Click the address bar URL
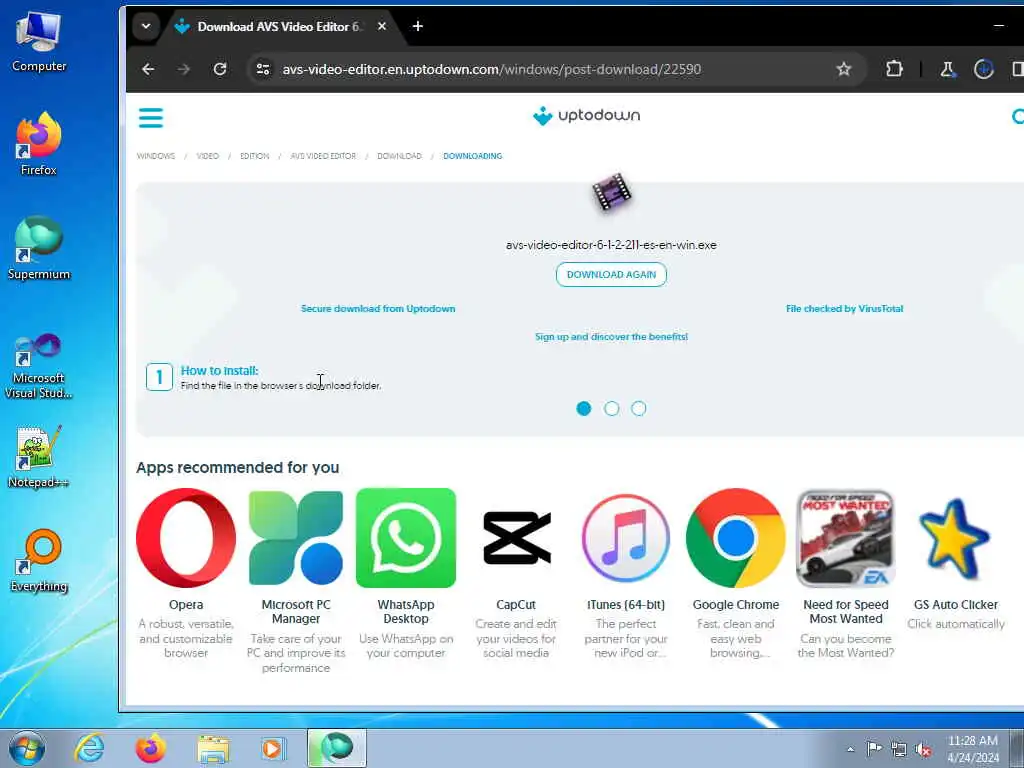The image size is (1024, 768). tap(491, 69)
